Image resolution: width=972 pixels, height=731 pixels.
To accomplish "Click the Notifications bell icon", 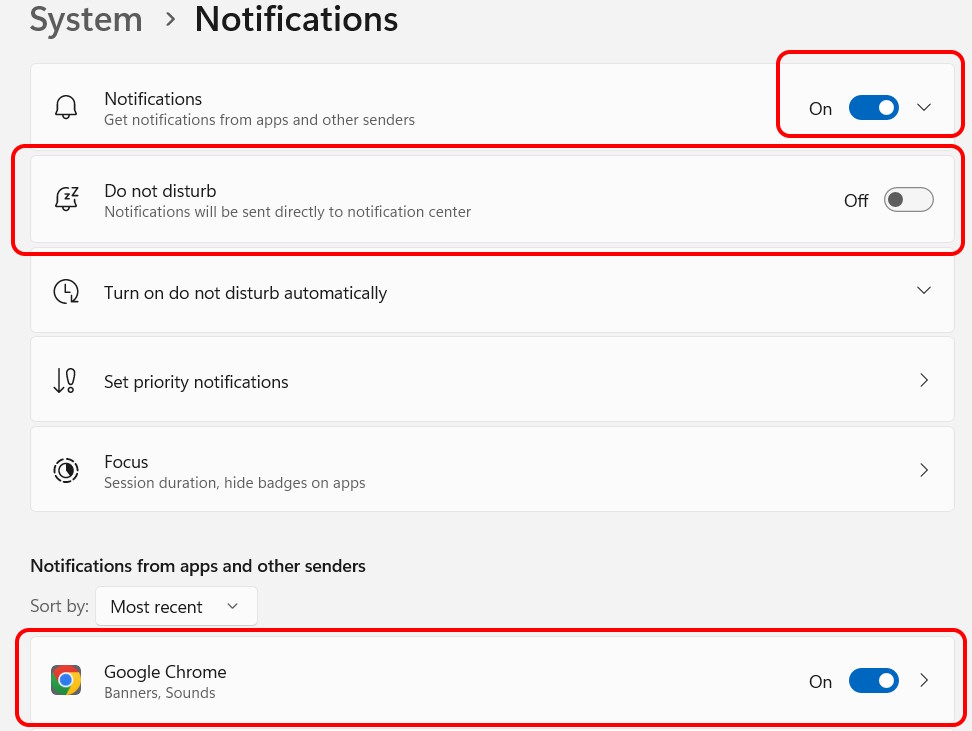I will point(66,107).
